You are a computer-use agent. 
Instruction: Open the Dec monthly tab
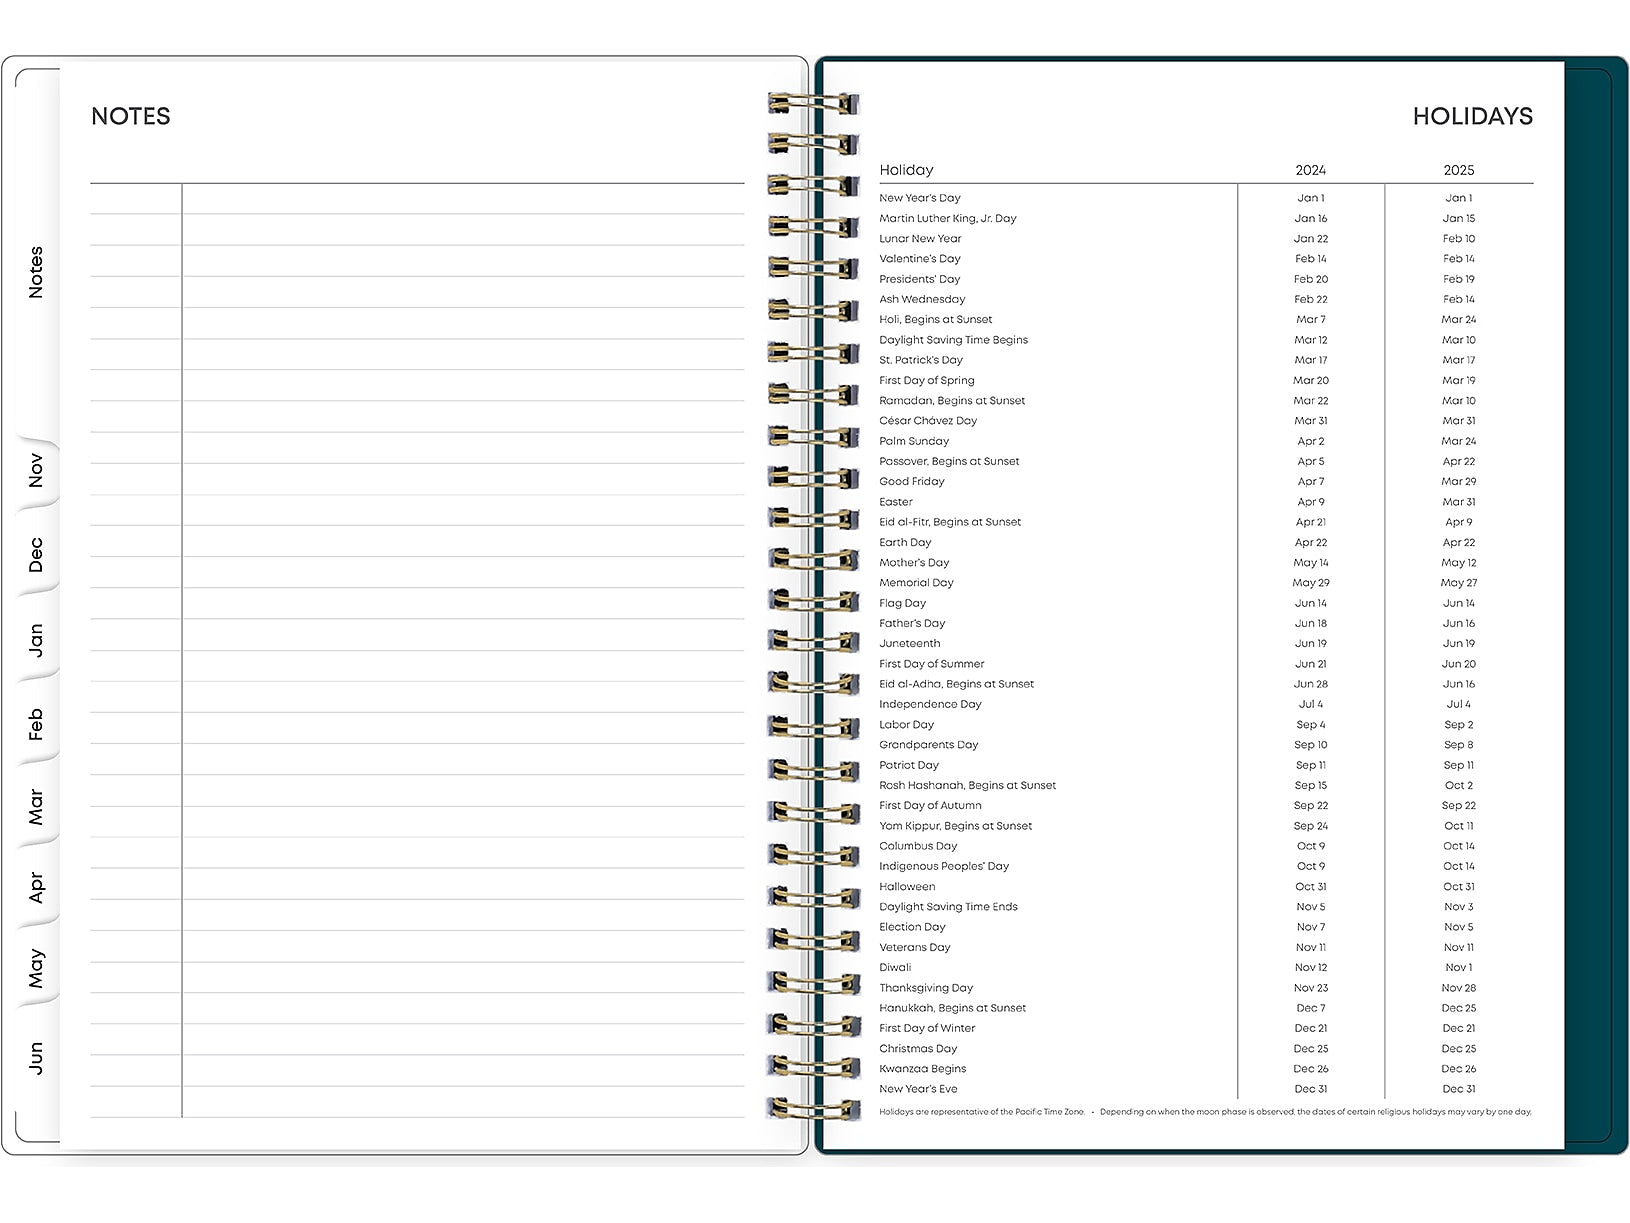(36, 555)
